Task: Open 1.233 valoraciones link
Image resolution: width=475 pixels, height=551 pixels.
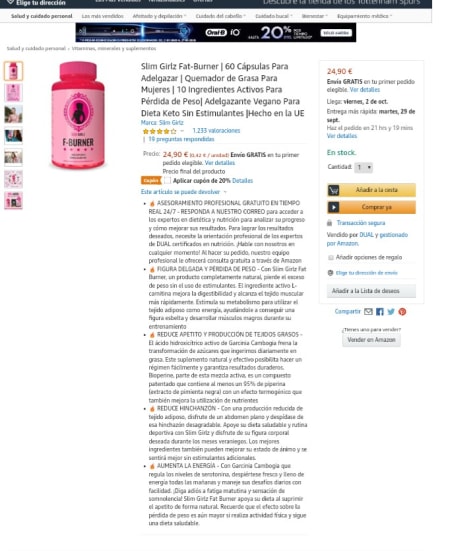Action: click(216, 131)
